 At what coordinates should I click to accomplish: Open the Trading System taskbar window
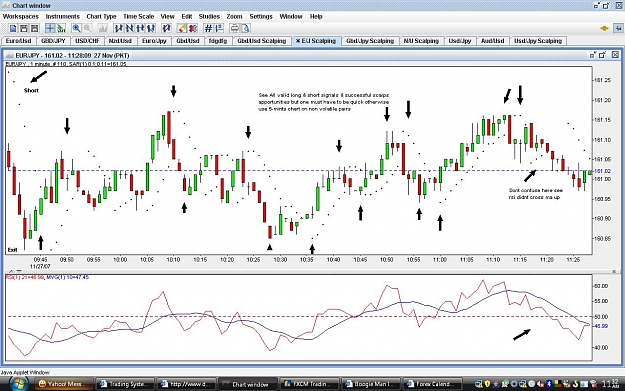pyautogui.click(x=125, y=384)
